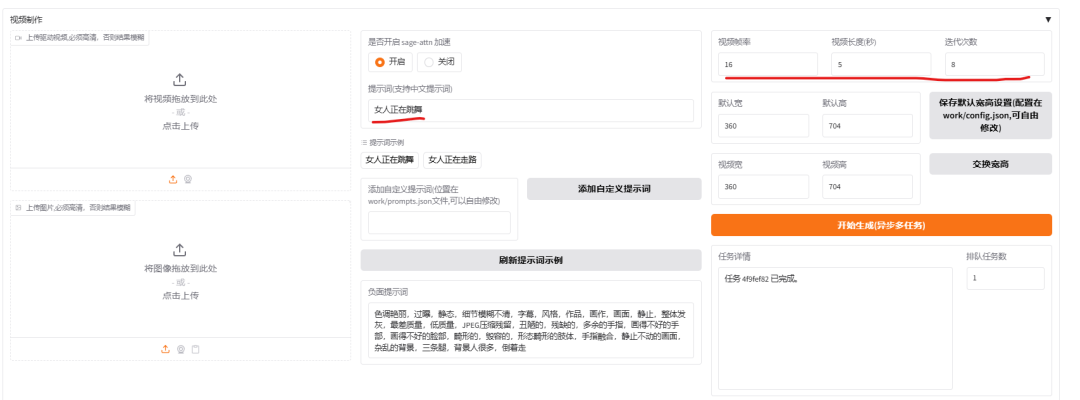Click the 迭代次数 field showing 8

[995, 64]
